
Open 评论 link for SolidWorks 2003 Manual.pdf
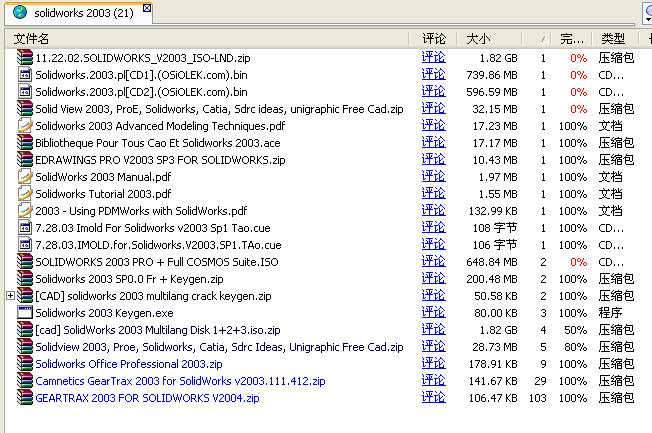(433, 177)
